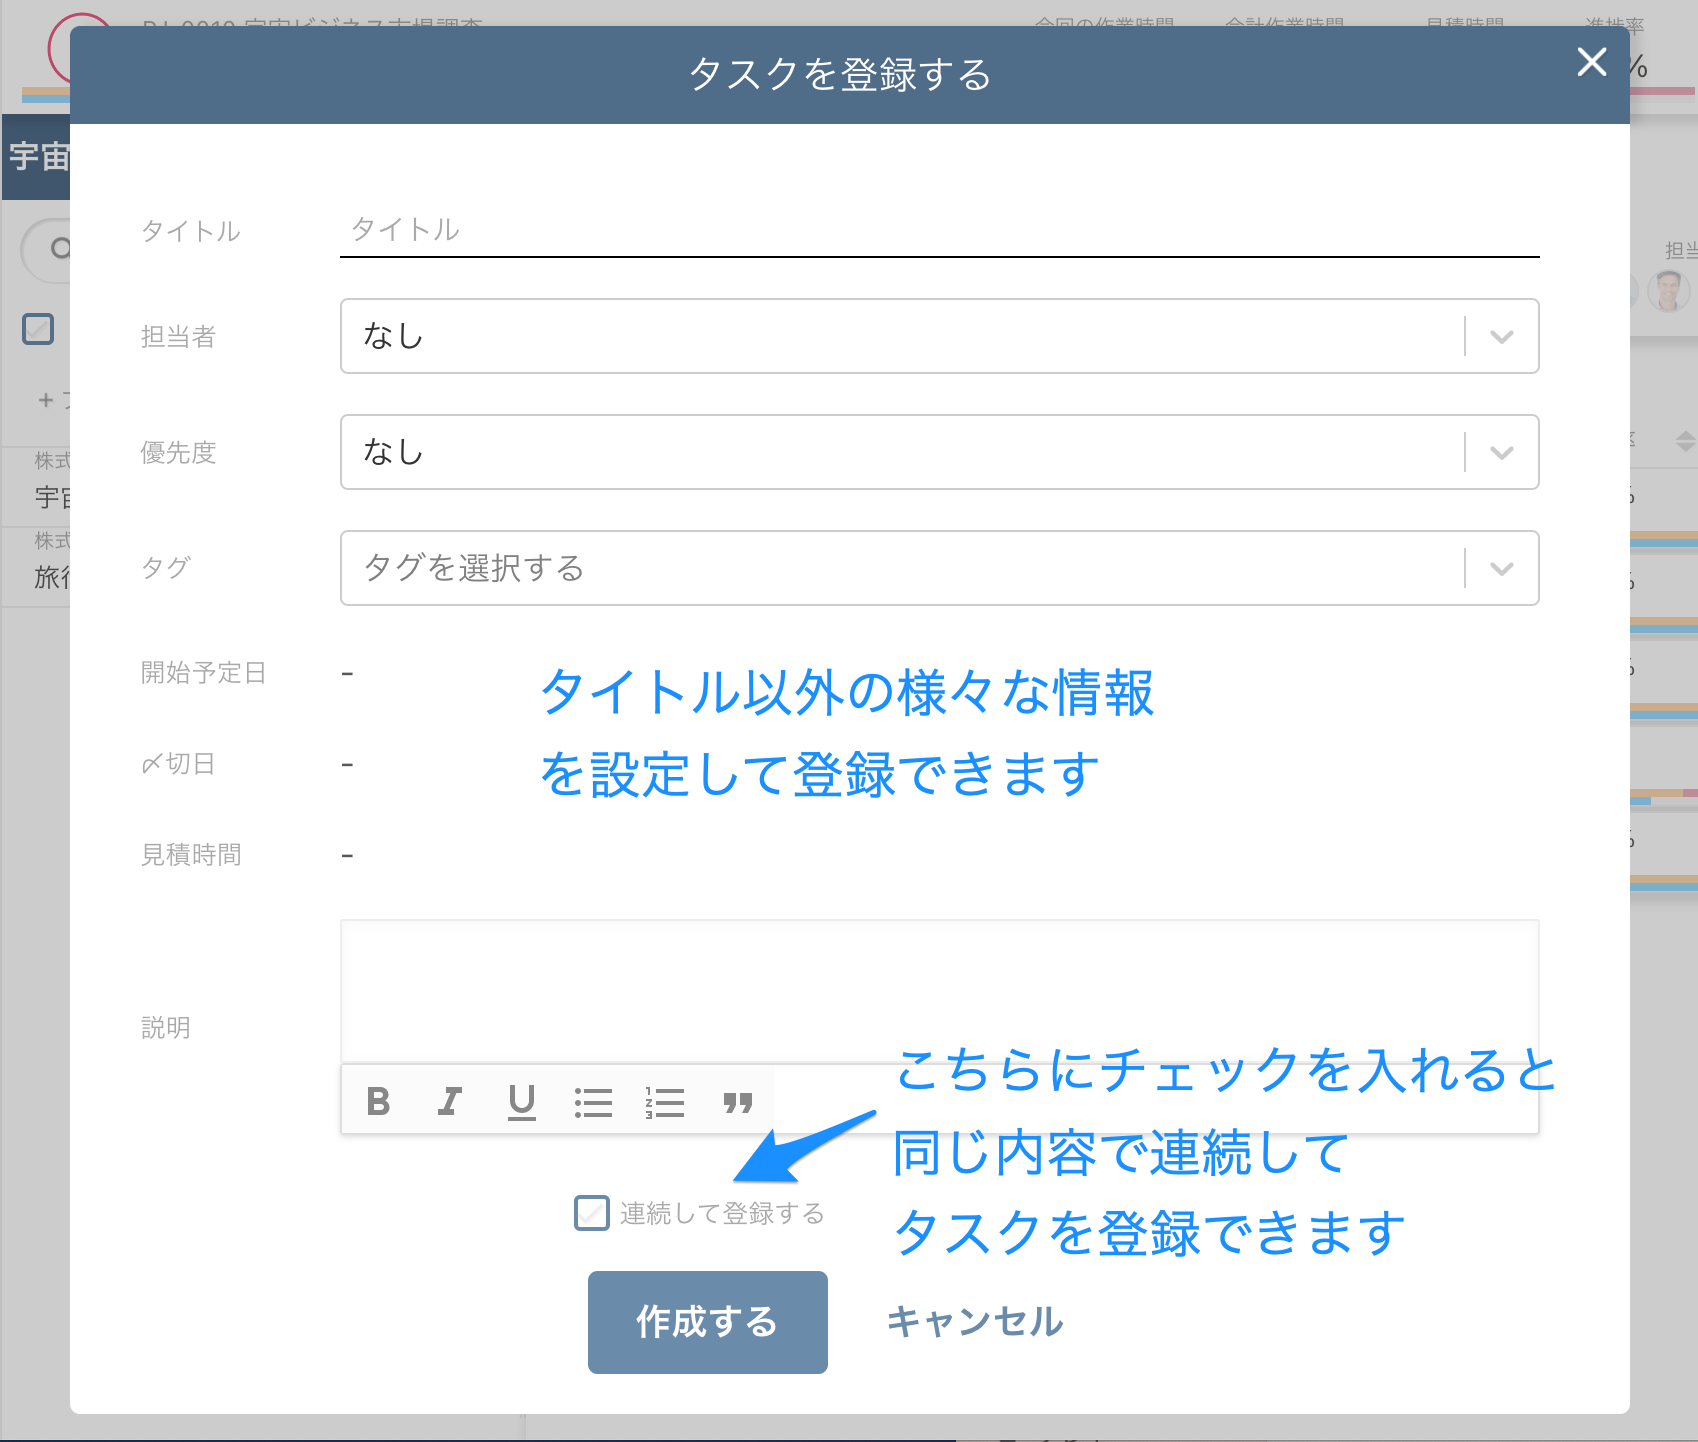Enable the 連続して登録する checkbox
The image size is (1698, 1442).
[592, 1212]
